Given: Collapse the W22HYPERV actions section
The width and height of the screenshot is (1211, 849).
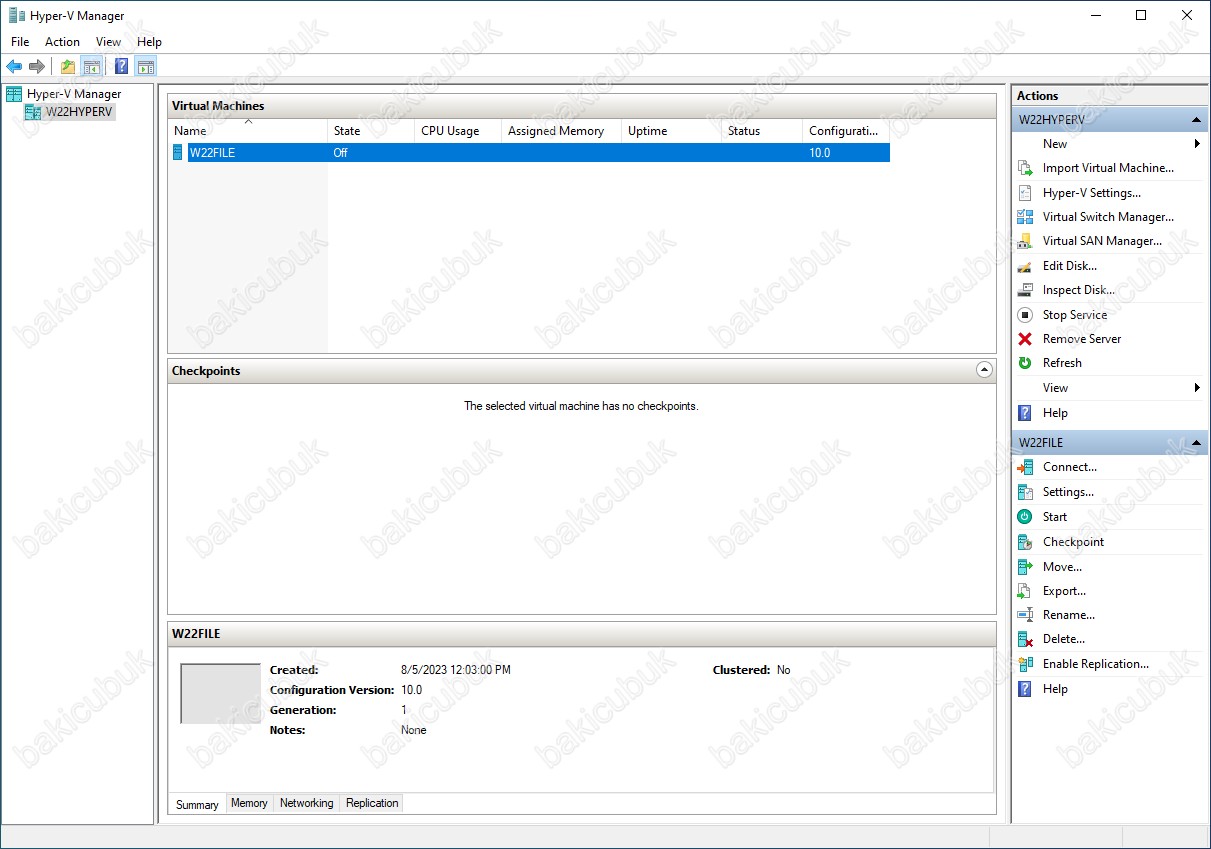Looking at the screenshot, I should pos(1196,120).
